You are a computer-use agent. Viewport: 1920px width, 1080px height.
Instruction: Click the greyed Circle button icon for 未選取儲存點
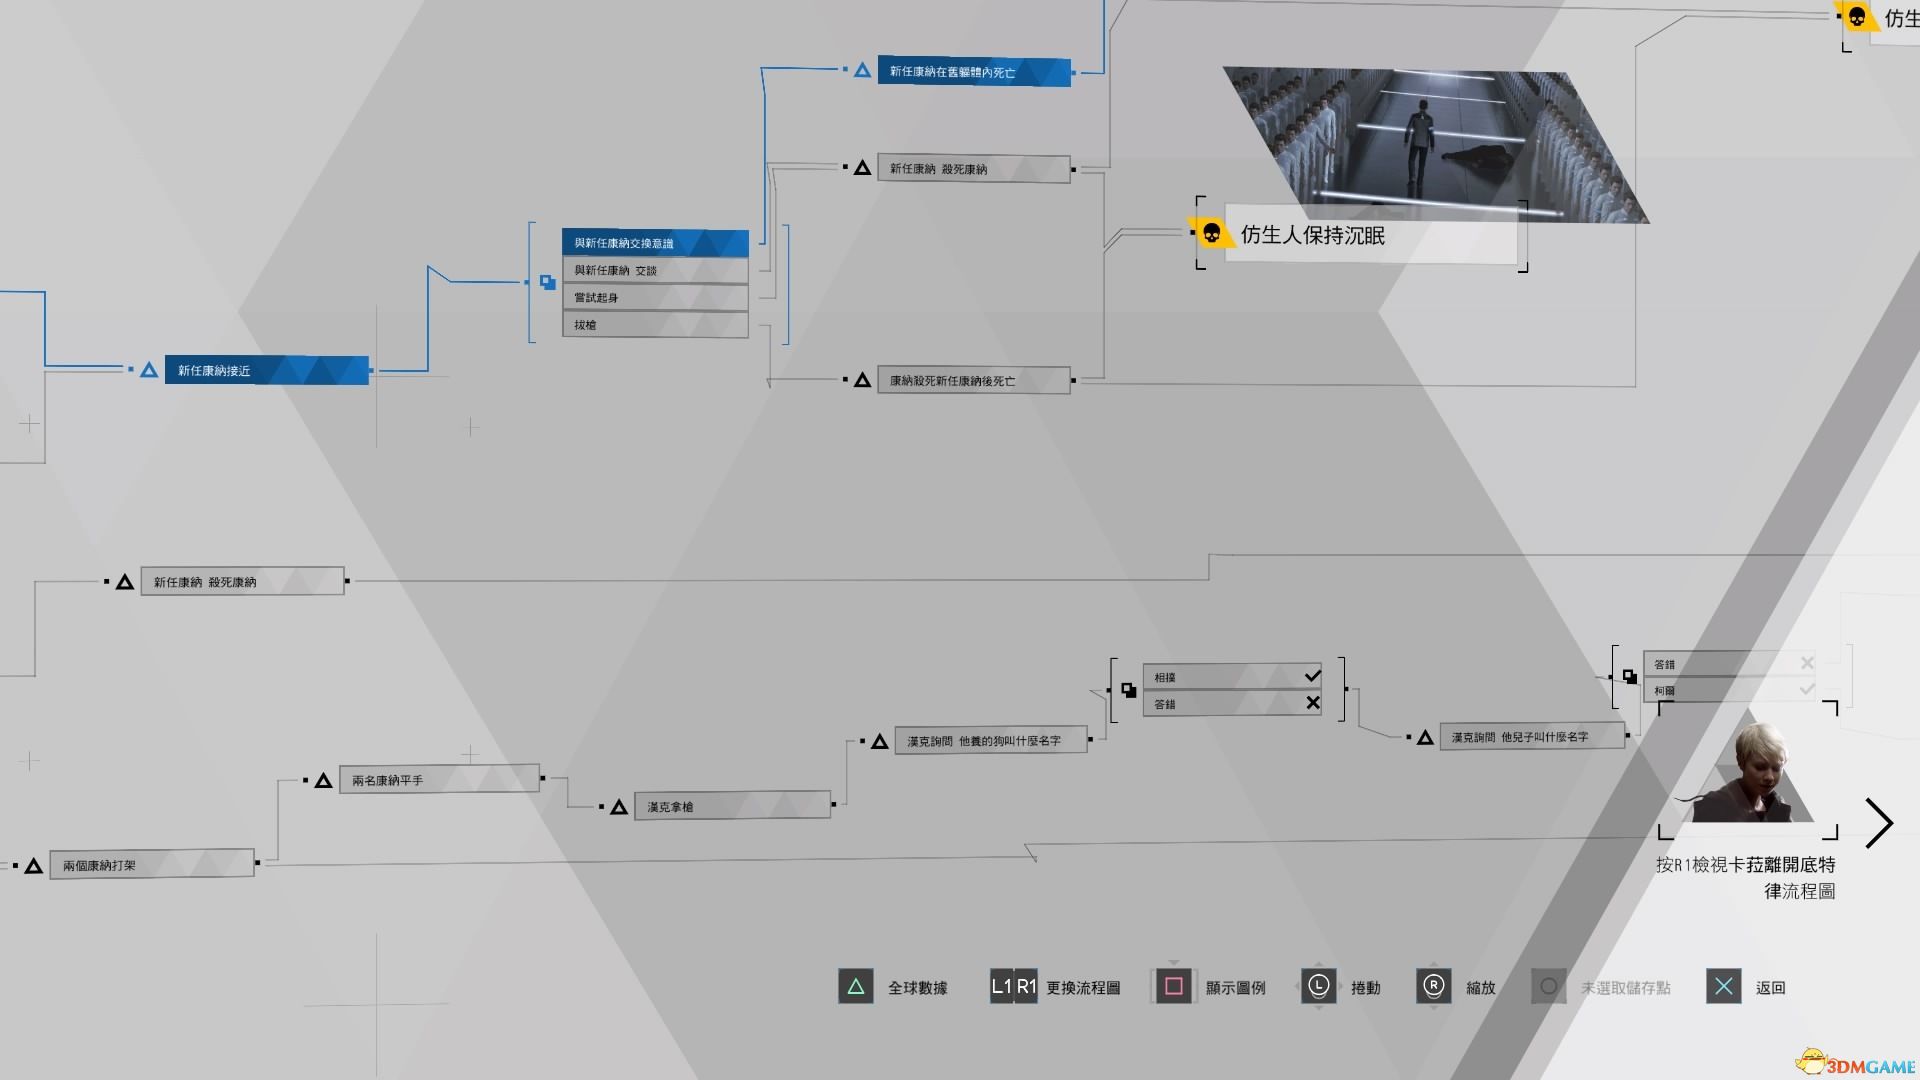1549,987
